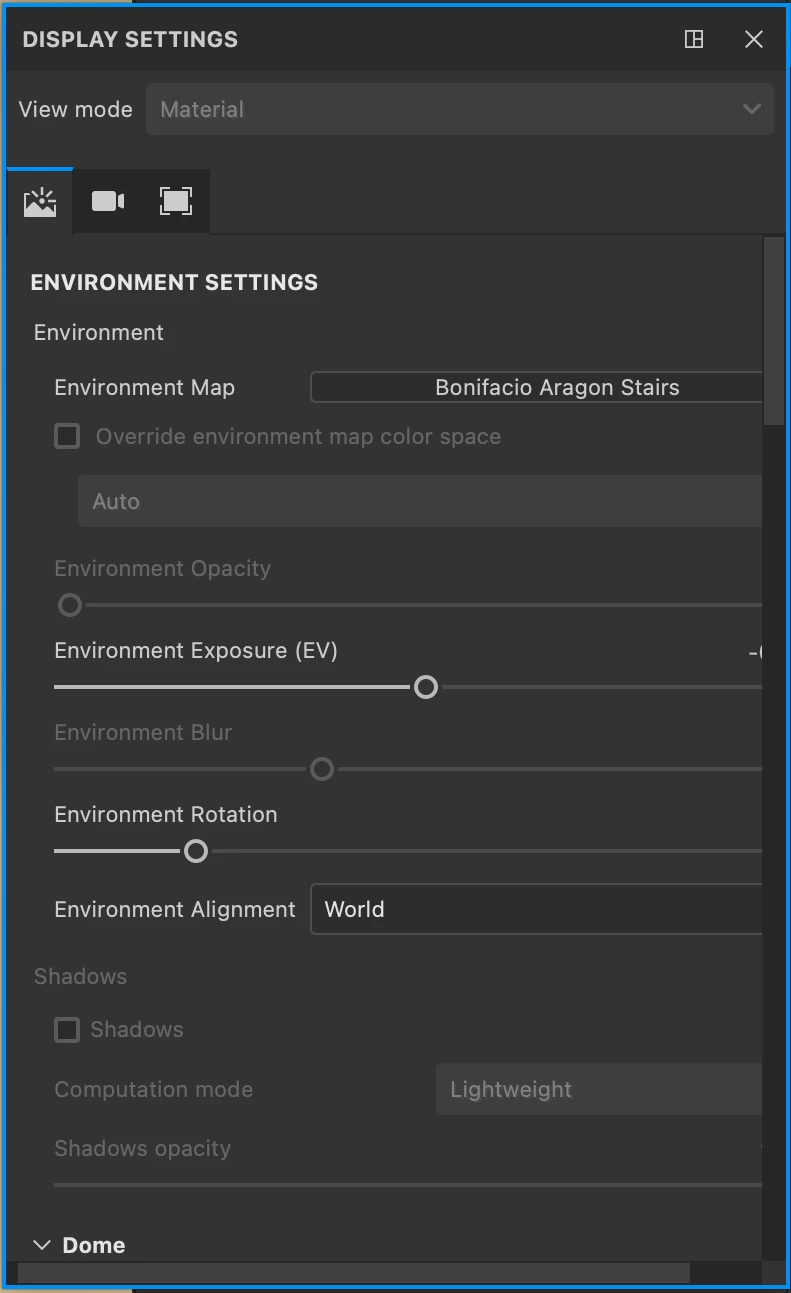
Task: Click the Environment Rotation slider handle
Action: [196, 851]
